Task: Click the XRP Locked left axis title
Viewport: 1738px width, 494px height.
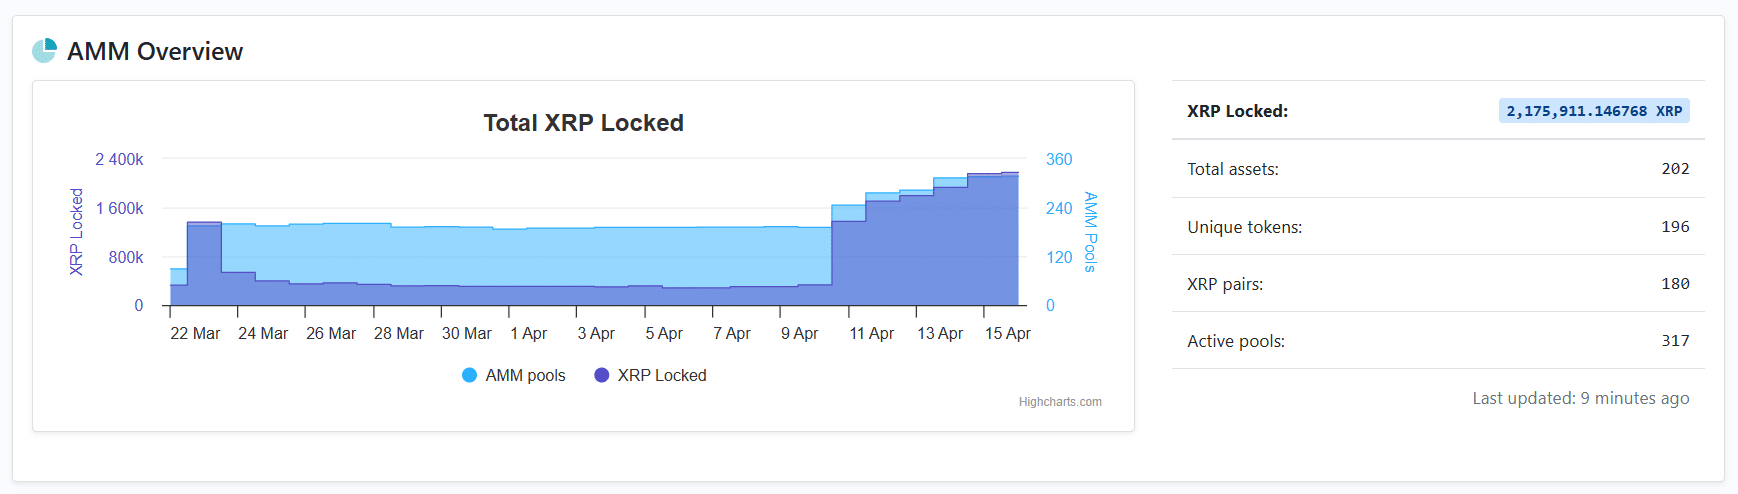Action: 77,232
